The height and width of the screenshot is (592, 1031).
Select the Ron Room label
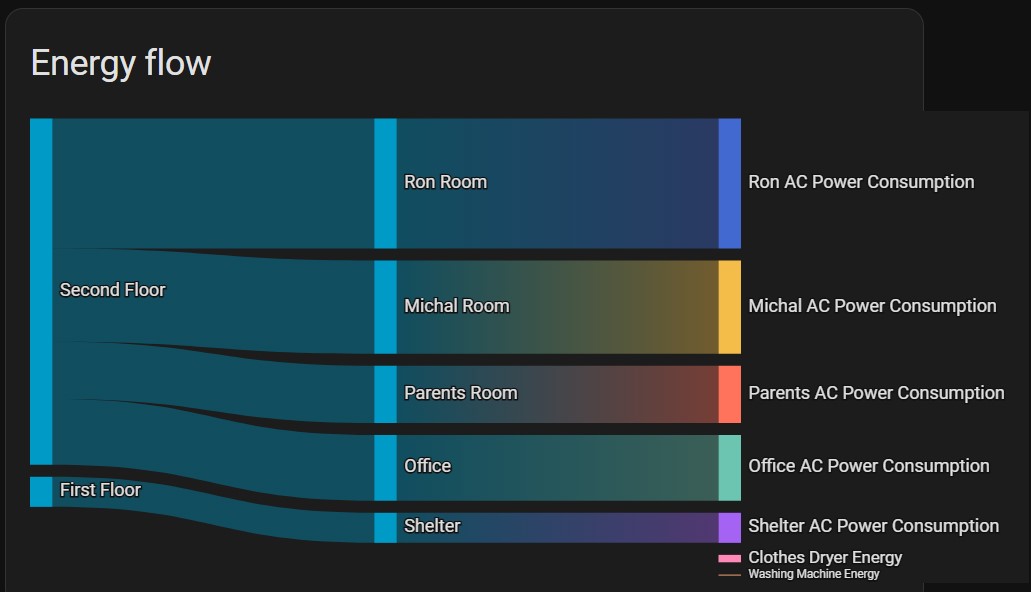pos(445,182)
